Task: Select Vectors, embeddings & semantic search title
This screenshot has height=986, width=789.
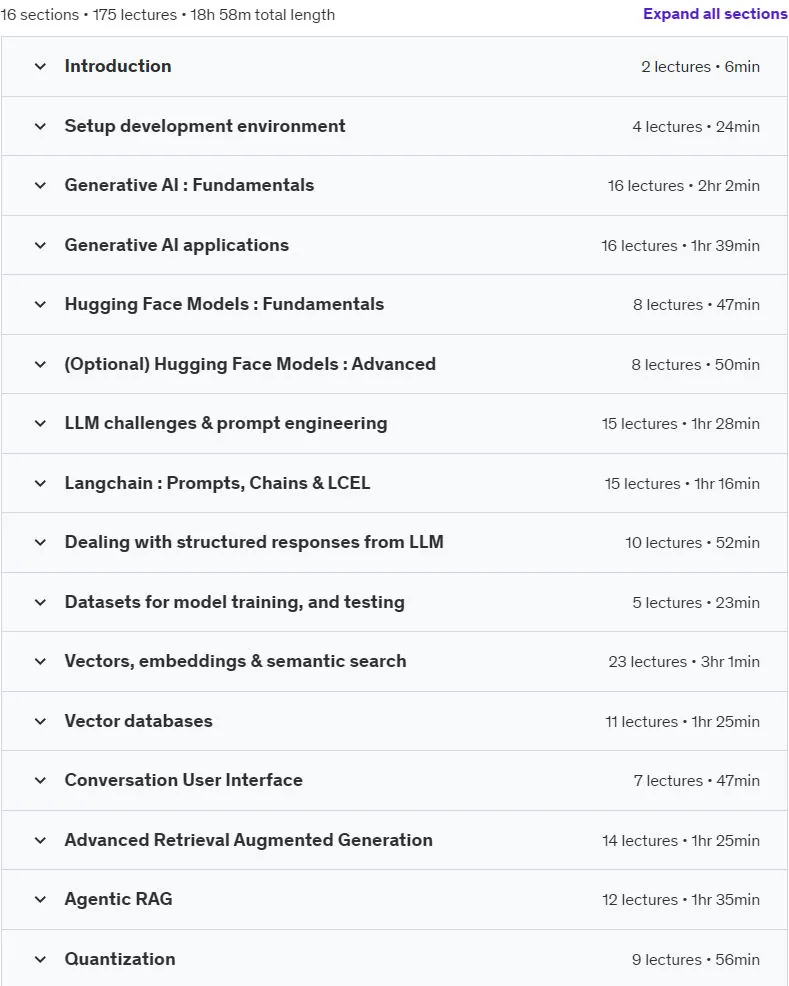Action: [235, 661]
